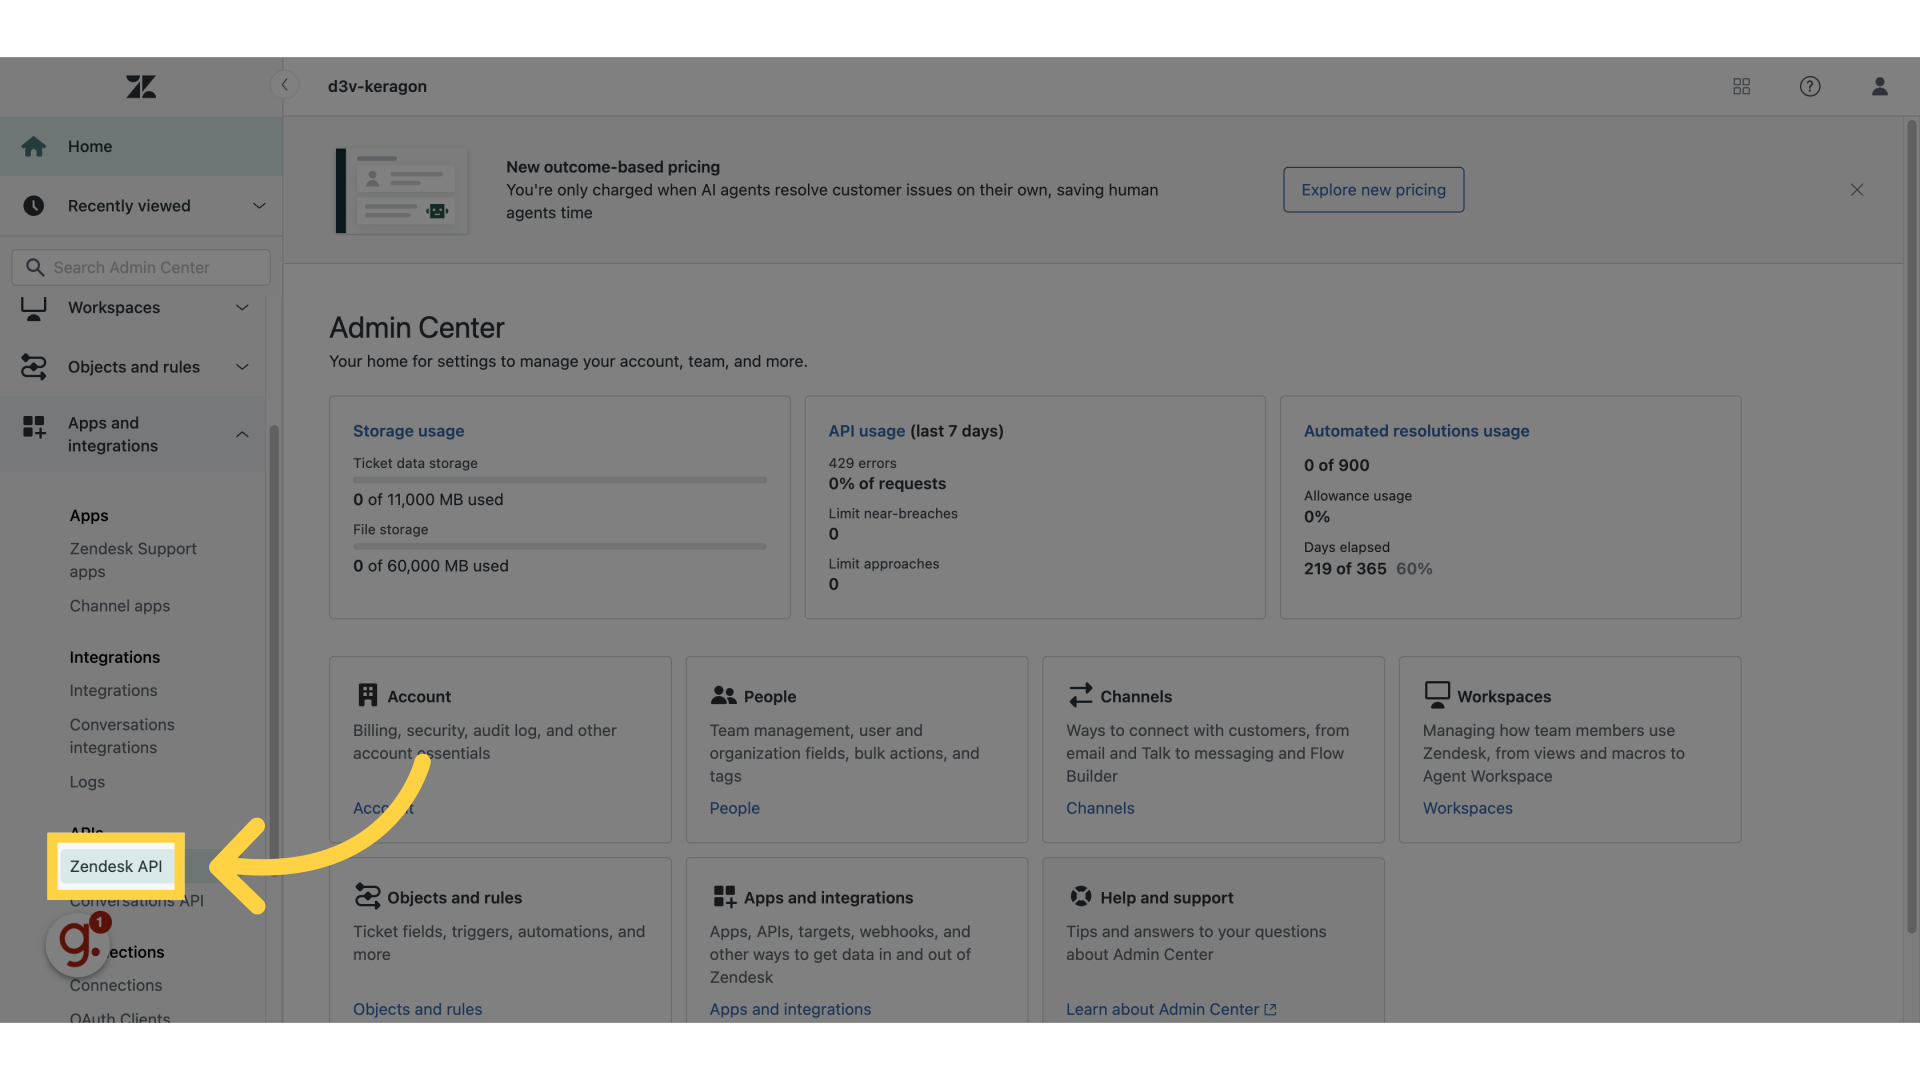Click the Zendesk logo icon
Screen dimensions: 1920x1080
point(141,87)
